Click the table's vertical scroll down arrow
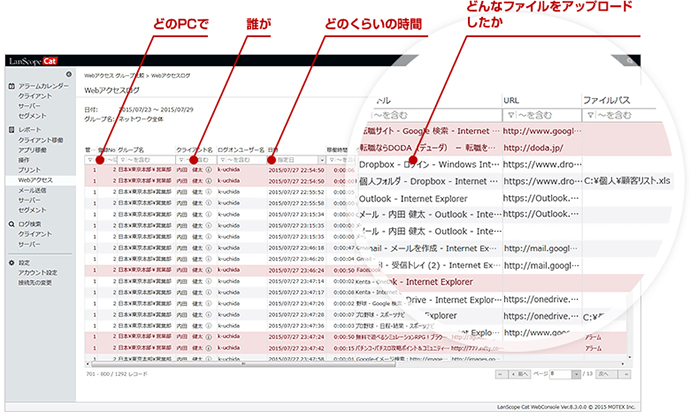This screenshot has width=690, height=419. (x=630, y=357)
